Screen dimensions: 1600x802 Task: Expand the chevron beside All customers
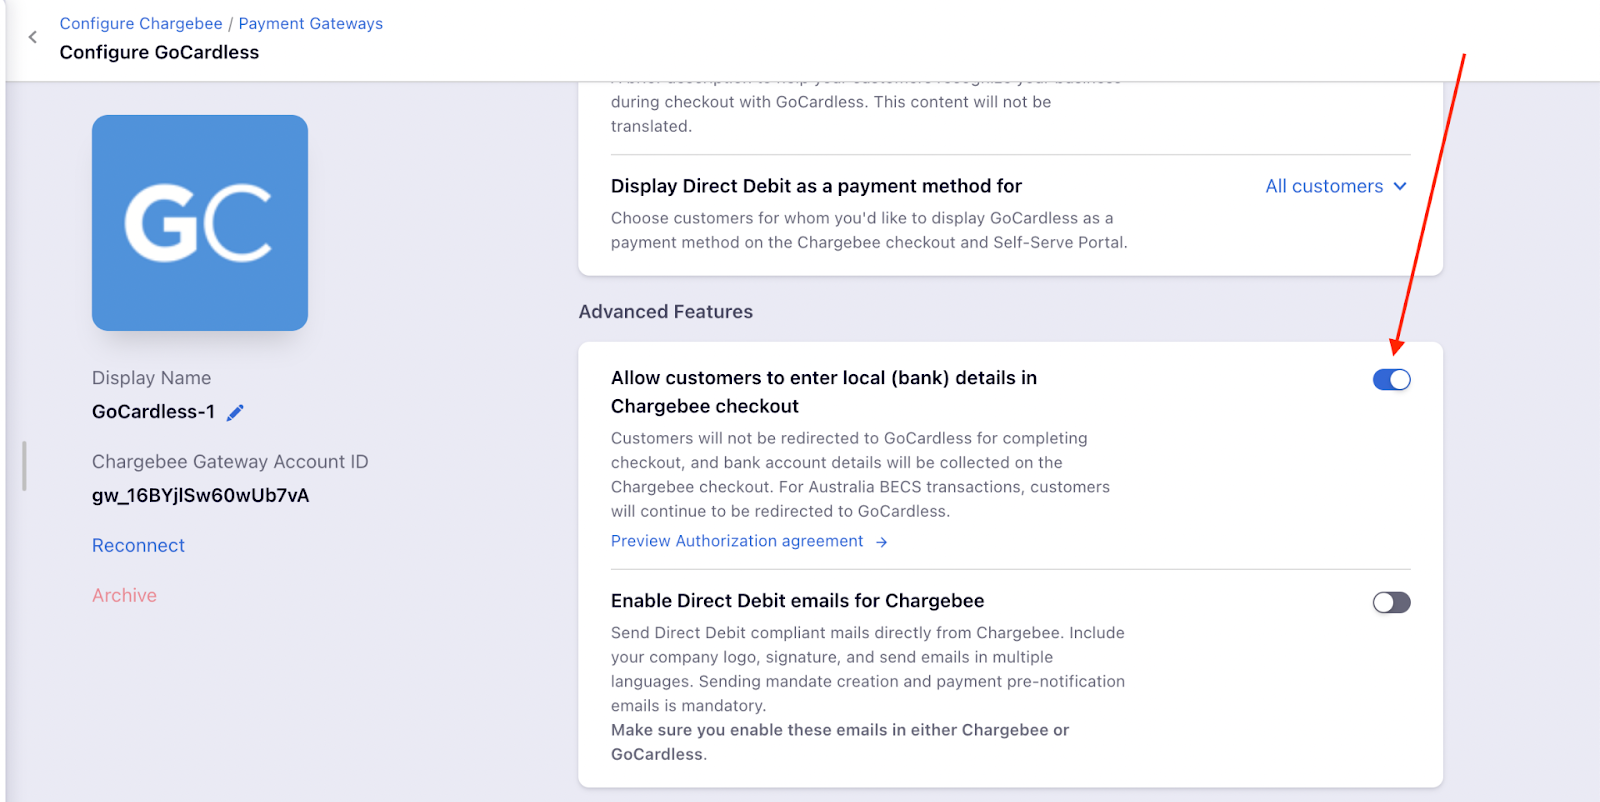1400,186
